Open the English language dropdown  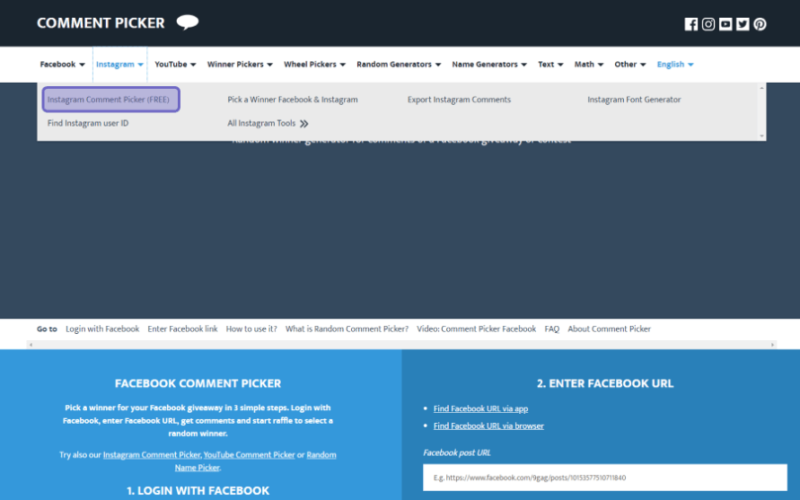point(675,64)
